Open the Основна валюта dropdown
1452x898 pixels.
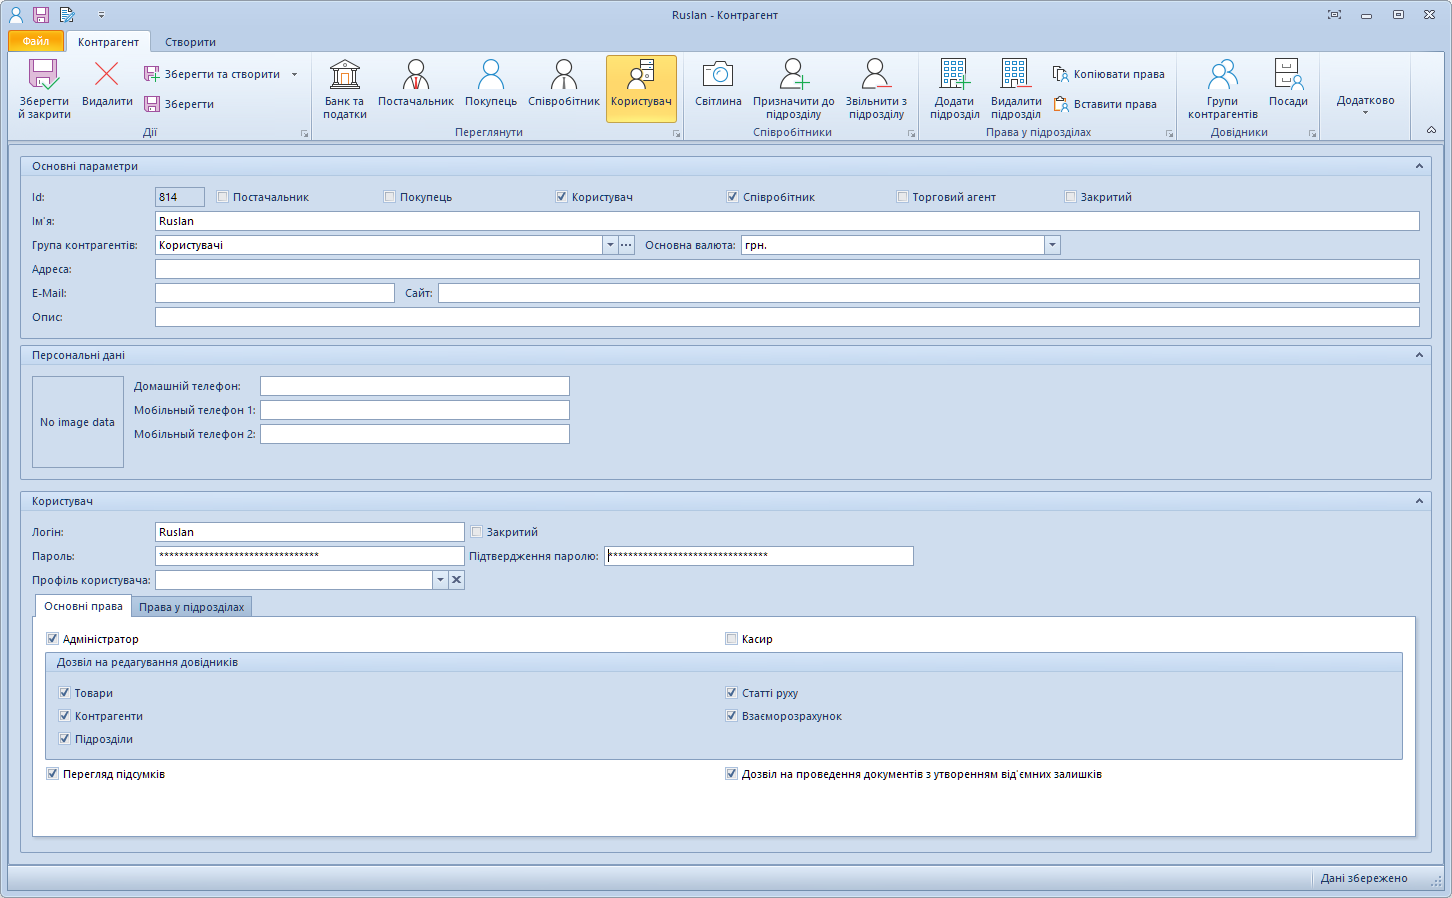[x=1053, y=244]
